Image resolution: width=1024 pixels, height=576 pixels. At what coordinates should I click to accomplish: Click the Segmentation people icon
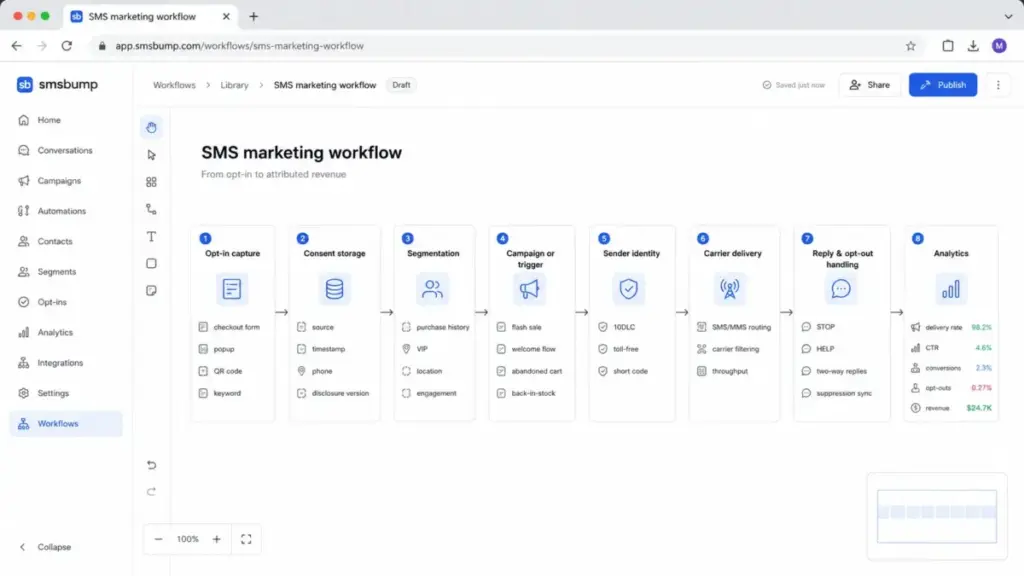coord(432,289)
